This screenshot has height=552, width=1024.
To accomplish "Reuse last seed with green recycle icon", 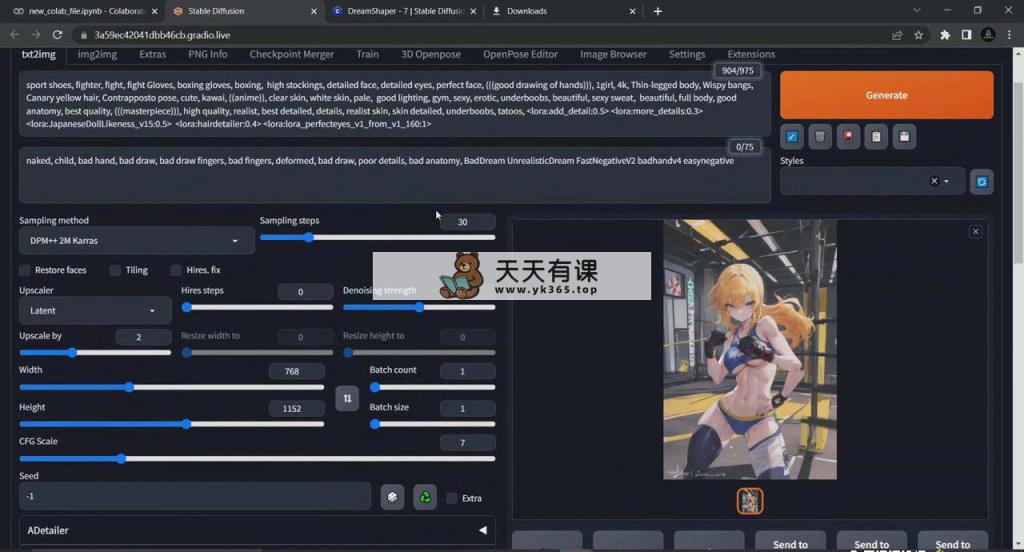I will pos(425,497).
